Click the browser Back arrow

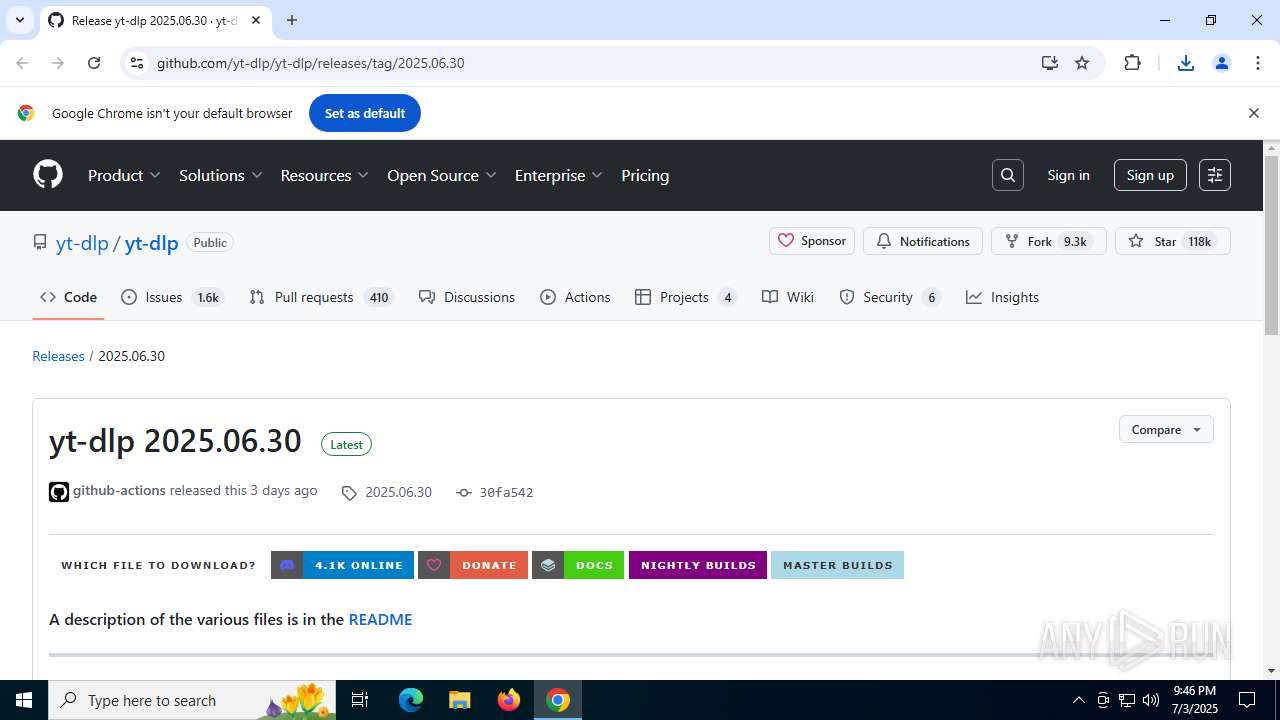[x=22, y=63]
